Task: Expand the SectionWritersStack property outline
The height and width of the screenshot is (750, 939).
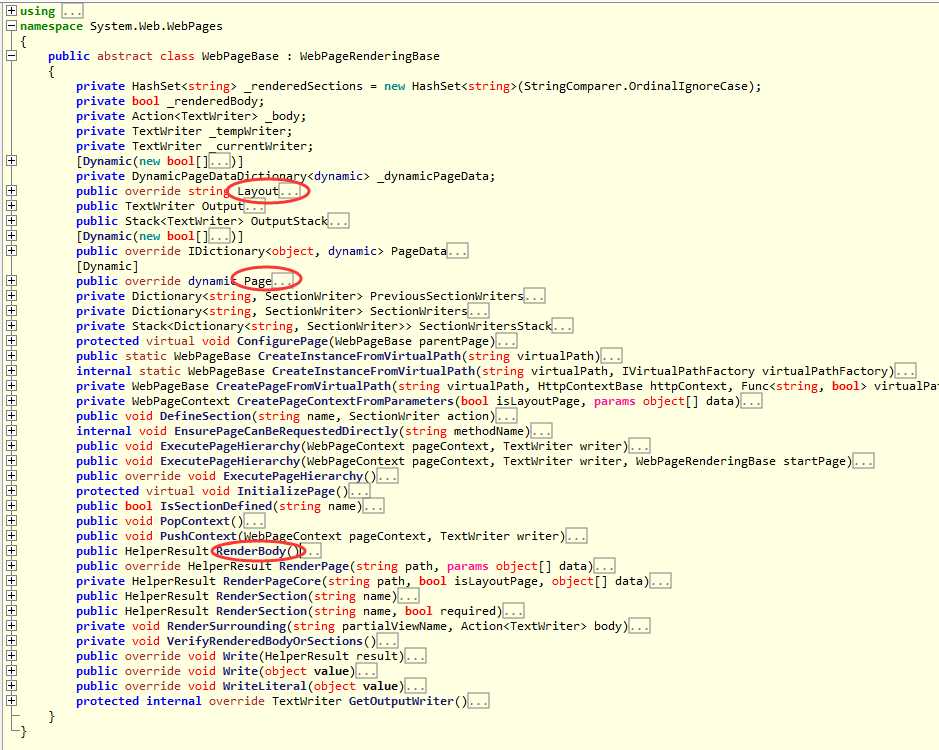Action: (x=11, y=325)
